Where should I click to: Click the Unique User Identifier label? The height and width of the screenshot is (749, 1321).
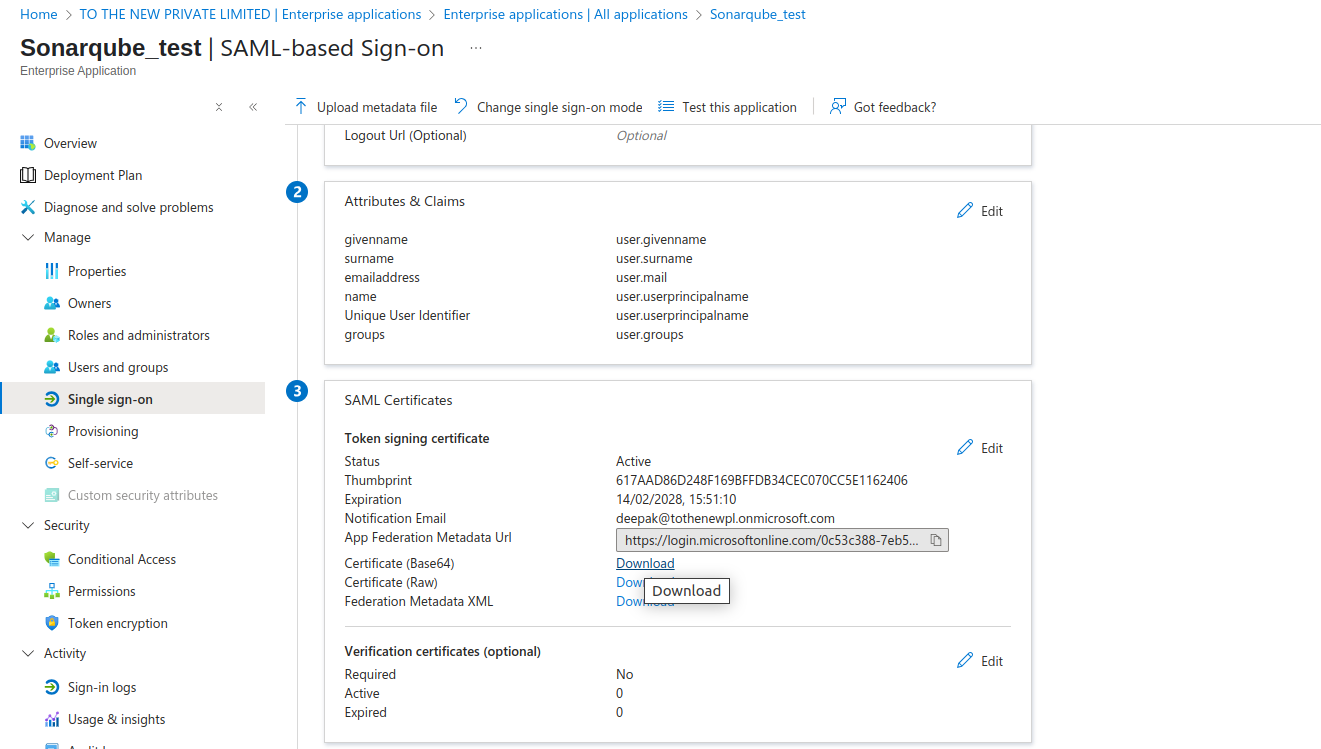point(407,315)
